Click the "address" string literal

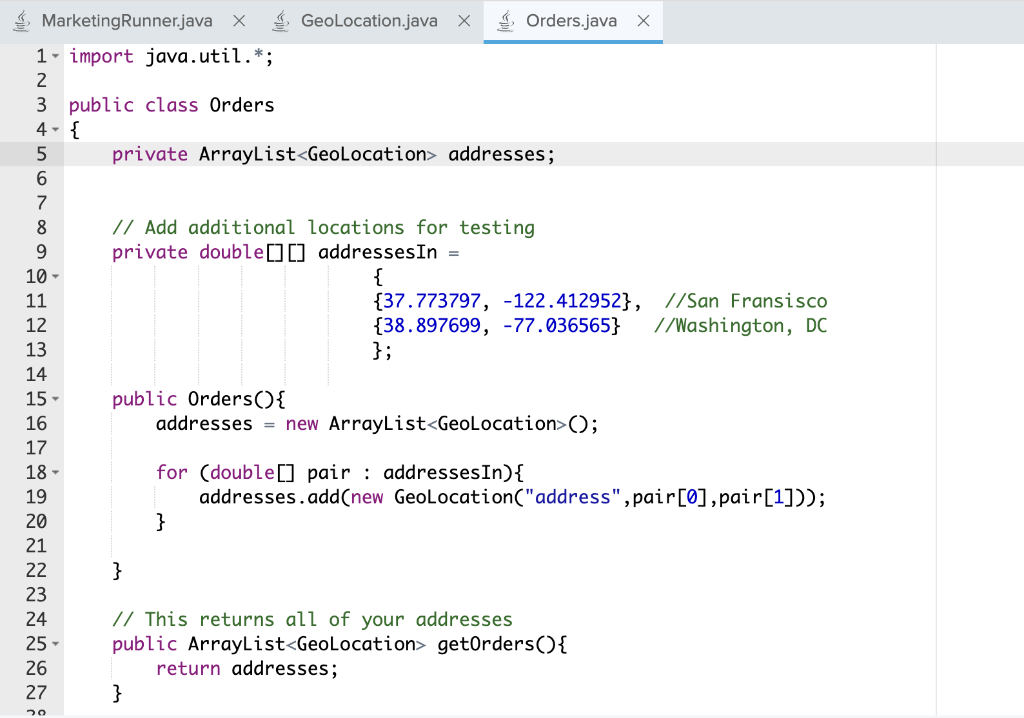pos(572,497)
